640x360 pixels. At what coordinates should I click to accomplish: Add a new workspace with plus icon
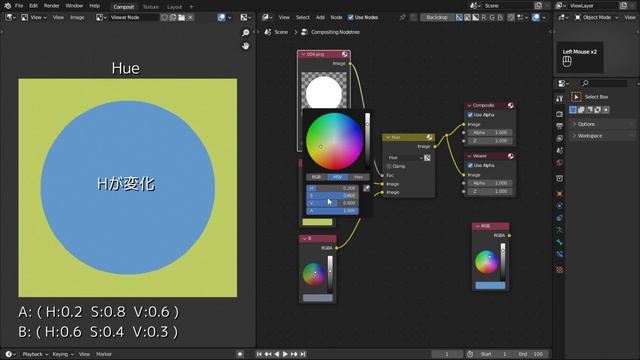click(191, 7)
